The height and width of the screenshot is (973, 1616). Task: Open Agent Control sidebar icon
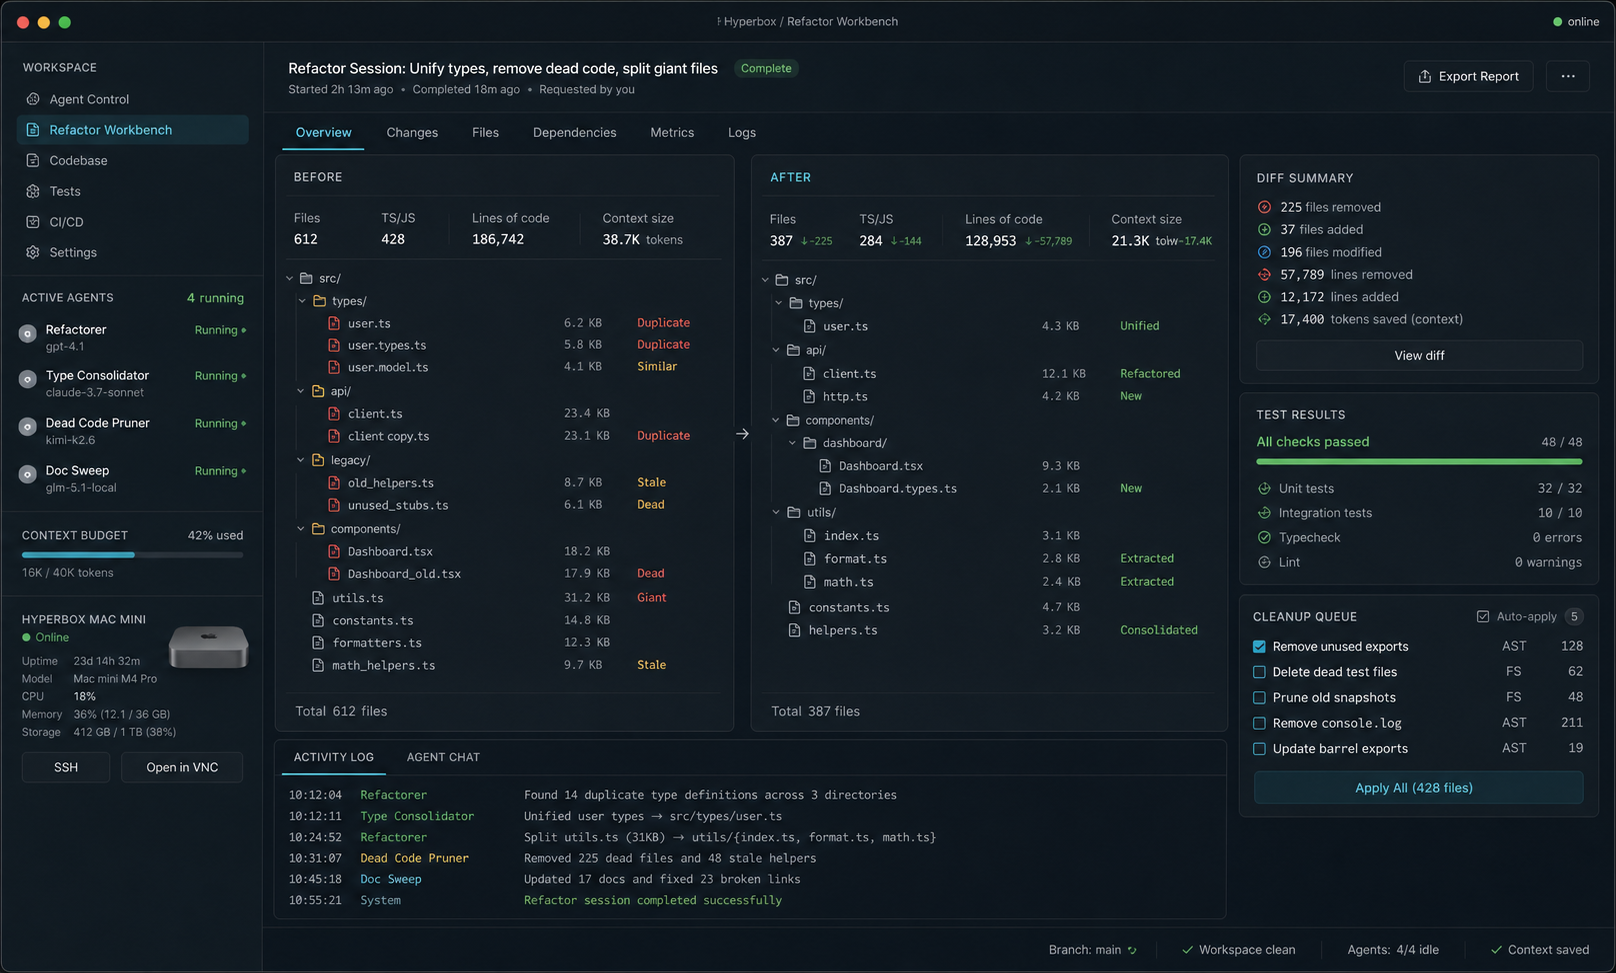pyautogui.click(x=33, y=99)
